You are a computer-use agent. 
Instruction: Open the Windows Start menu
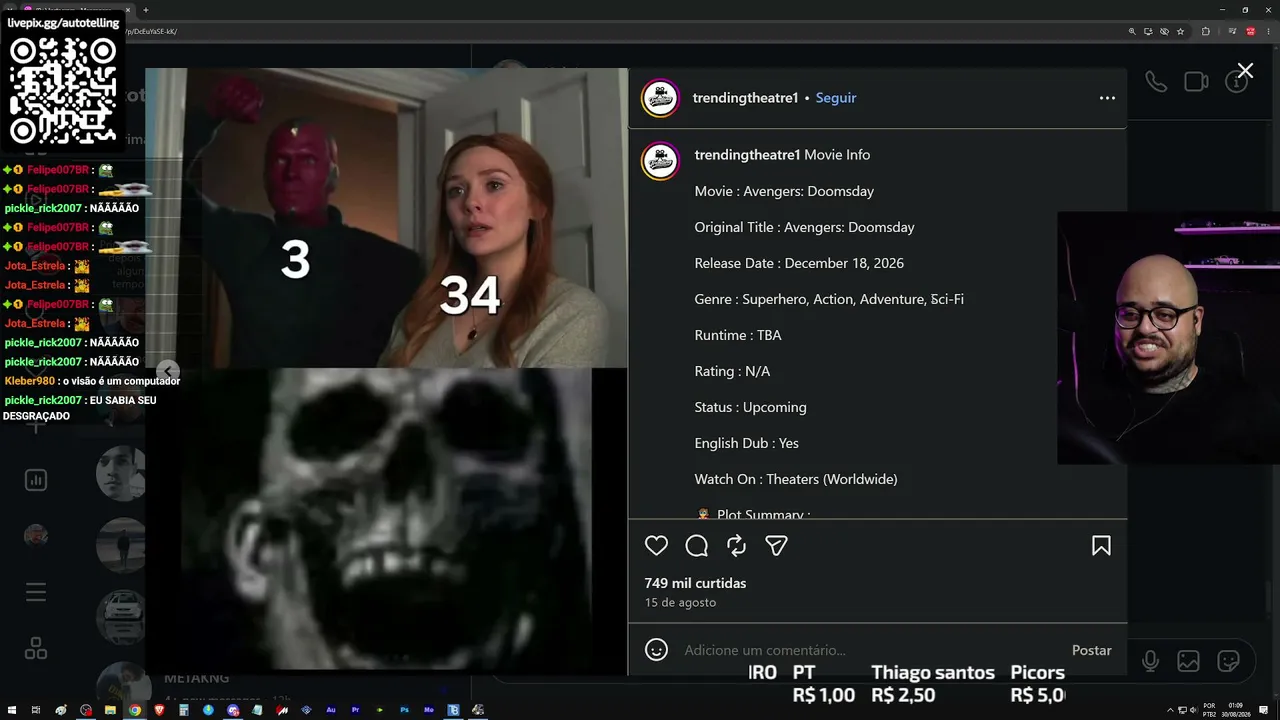(11, 710)
